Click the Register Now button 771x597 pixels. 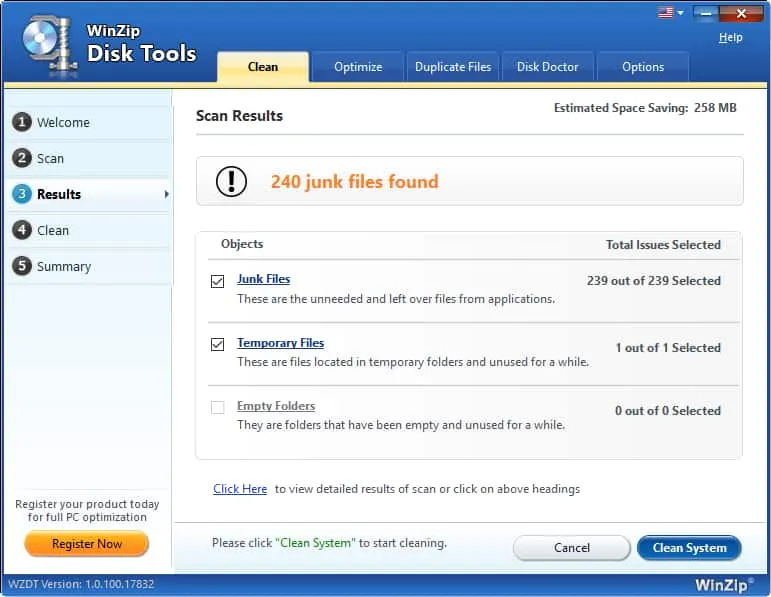[x=87, y=544]
